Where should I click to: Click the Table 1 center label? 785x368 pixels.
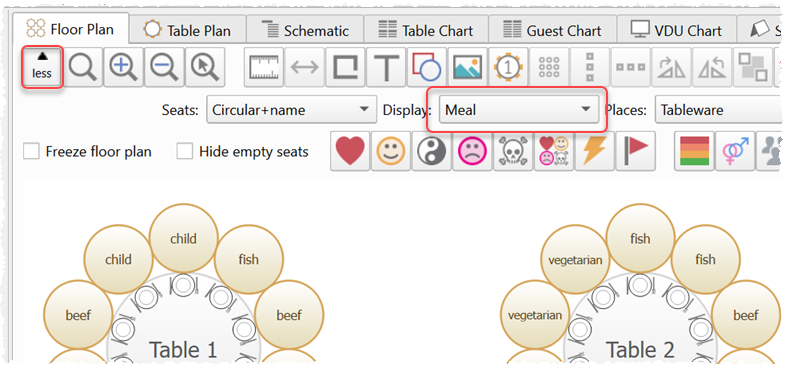183,349
